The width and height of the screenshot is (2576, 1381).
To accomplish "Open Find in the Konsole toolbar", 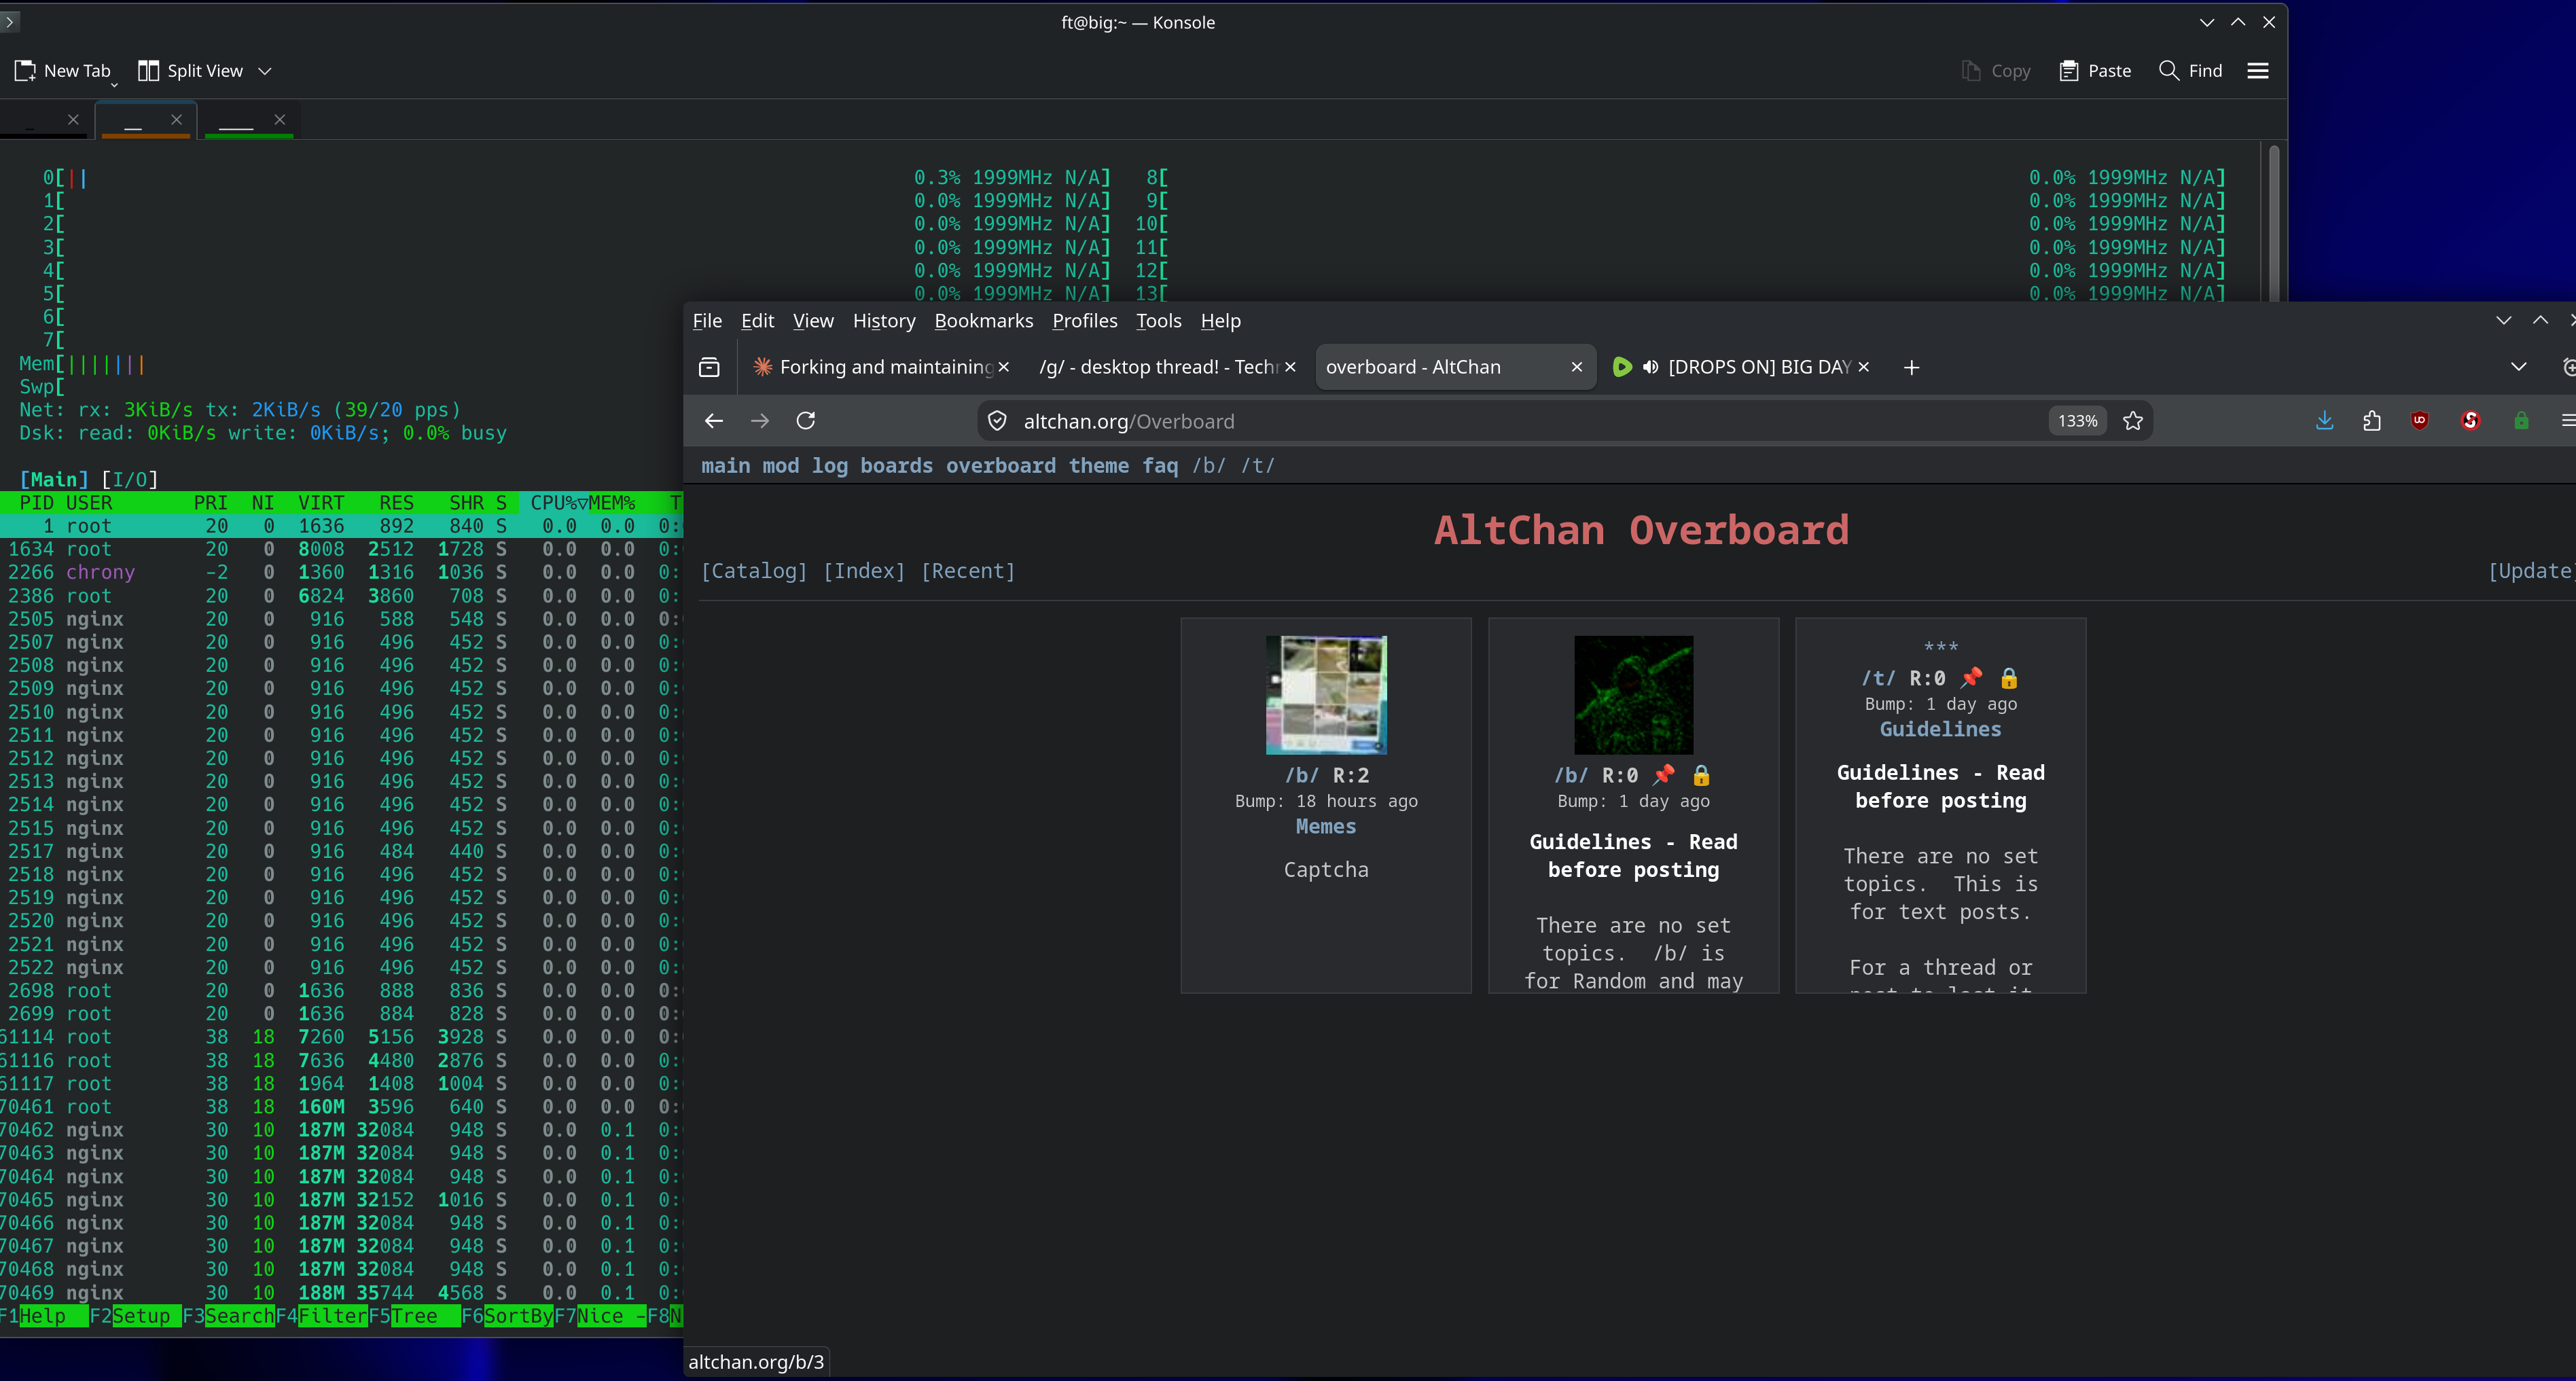I will point(2190,71).
